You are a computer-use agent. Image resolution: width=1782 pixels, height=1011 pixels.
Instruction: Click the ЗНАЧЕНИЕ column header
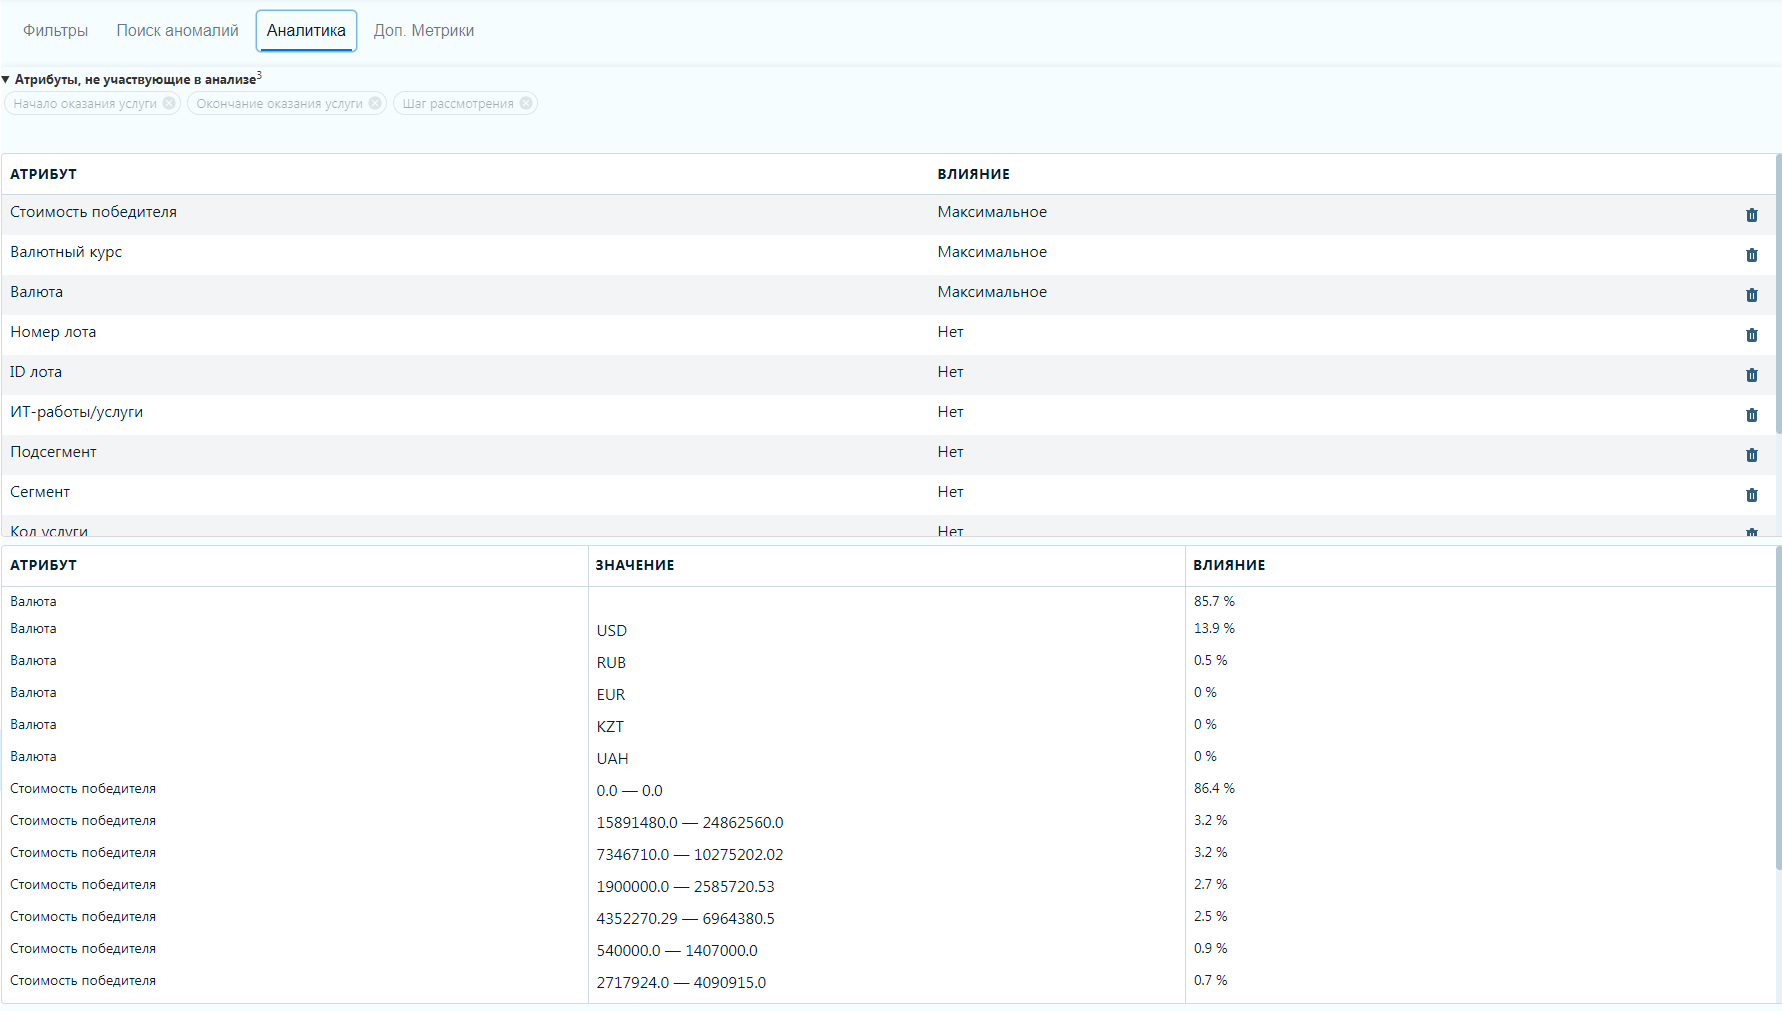tap(635, 565)
